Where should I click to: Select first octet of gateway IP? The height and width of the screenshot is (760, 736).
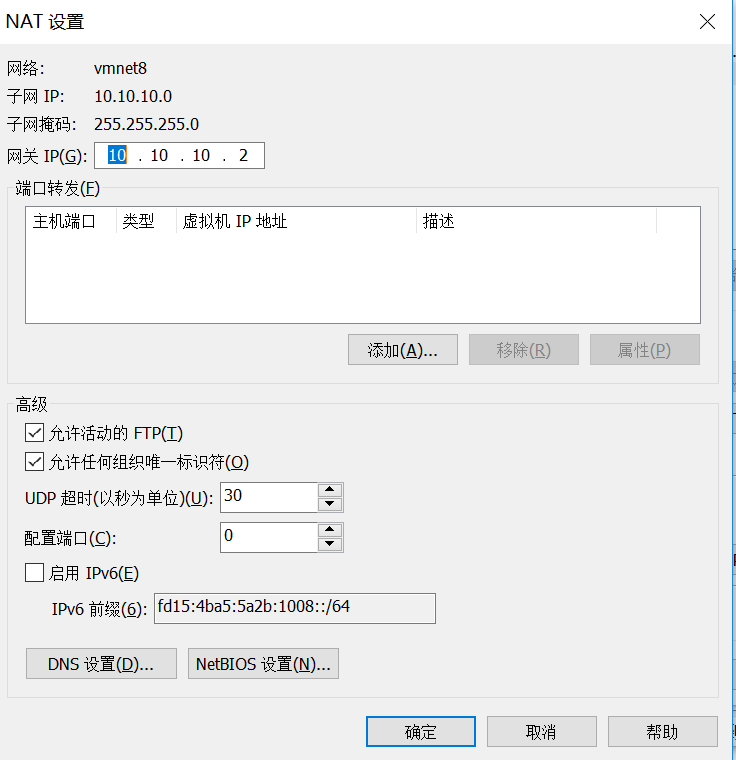point(117,155)
